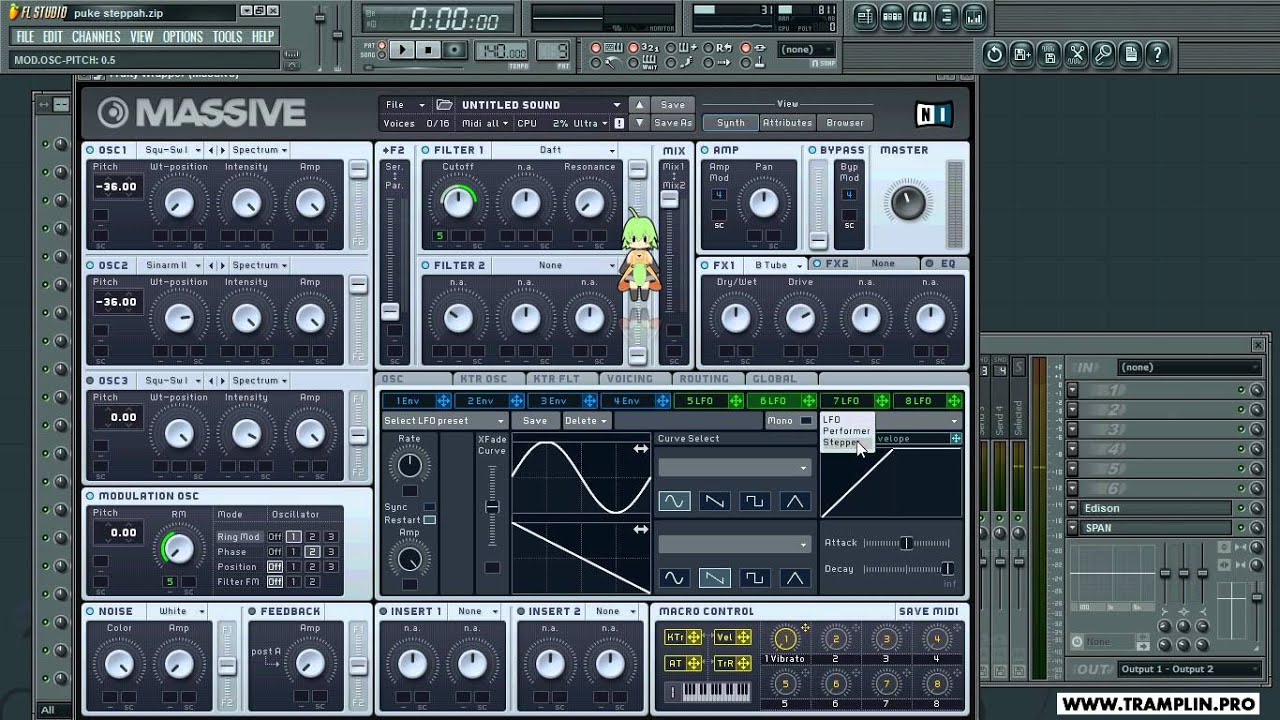Toggle OSC1 on/off indicator

91,150
